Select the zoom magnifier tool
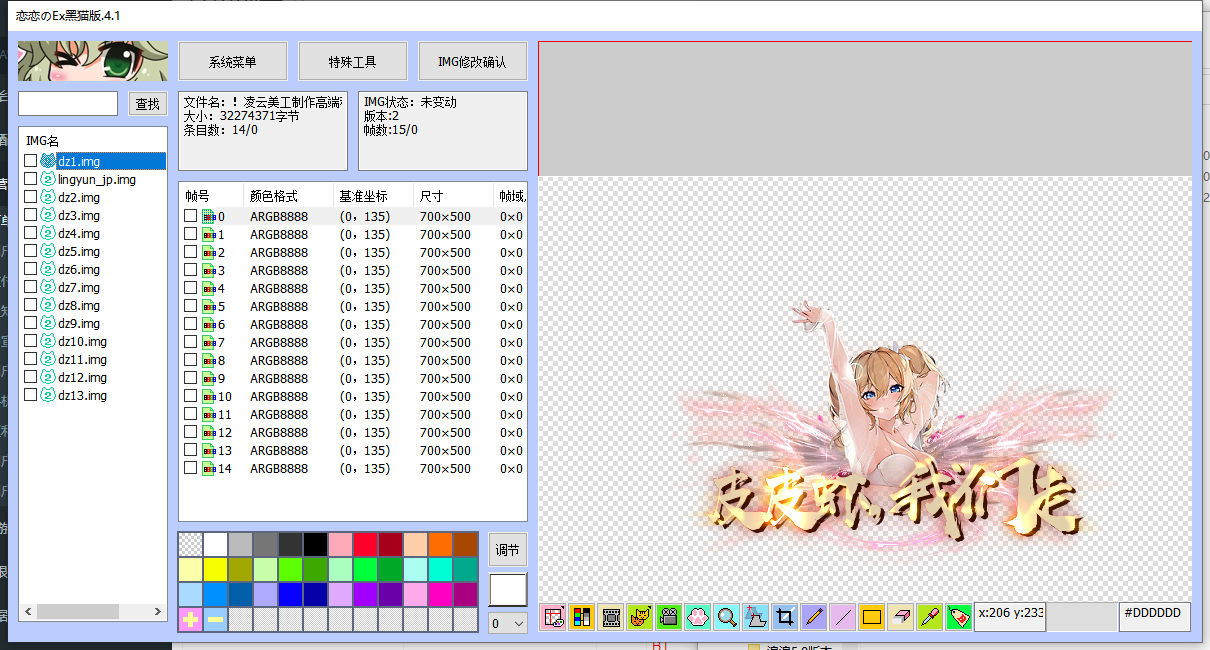Viewport: 1210px width, 650px height. click(x=726, y=617)
